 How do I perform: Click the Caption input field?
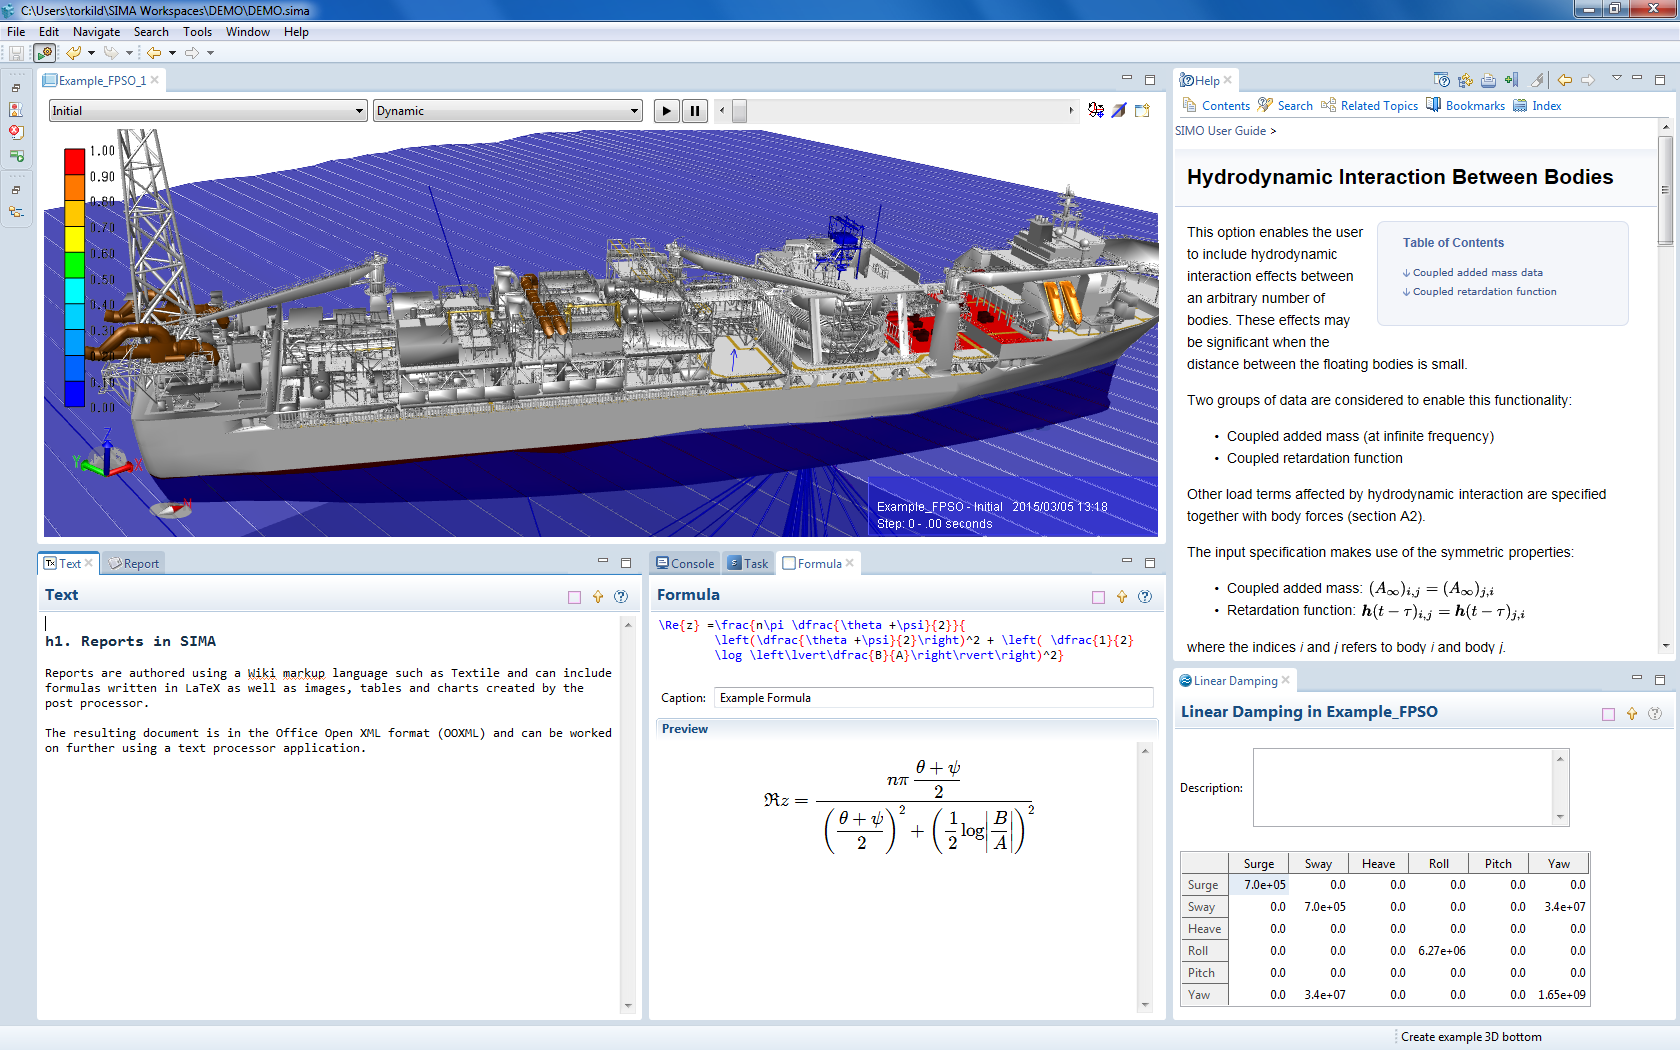click(x=932, y=698)
